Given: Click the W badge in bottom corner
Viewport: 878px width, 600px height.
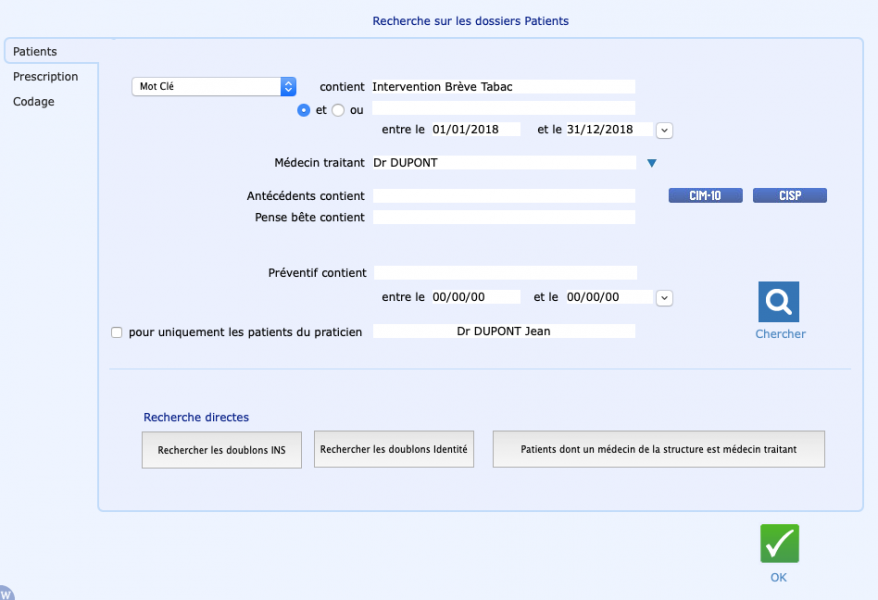Looking at the screenshot, I should 6,593.
